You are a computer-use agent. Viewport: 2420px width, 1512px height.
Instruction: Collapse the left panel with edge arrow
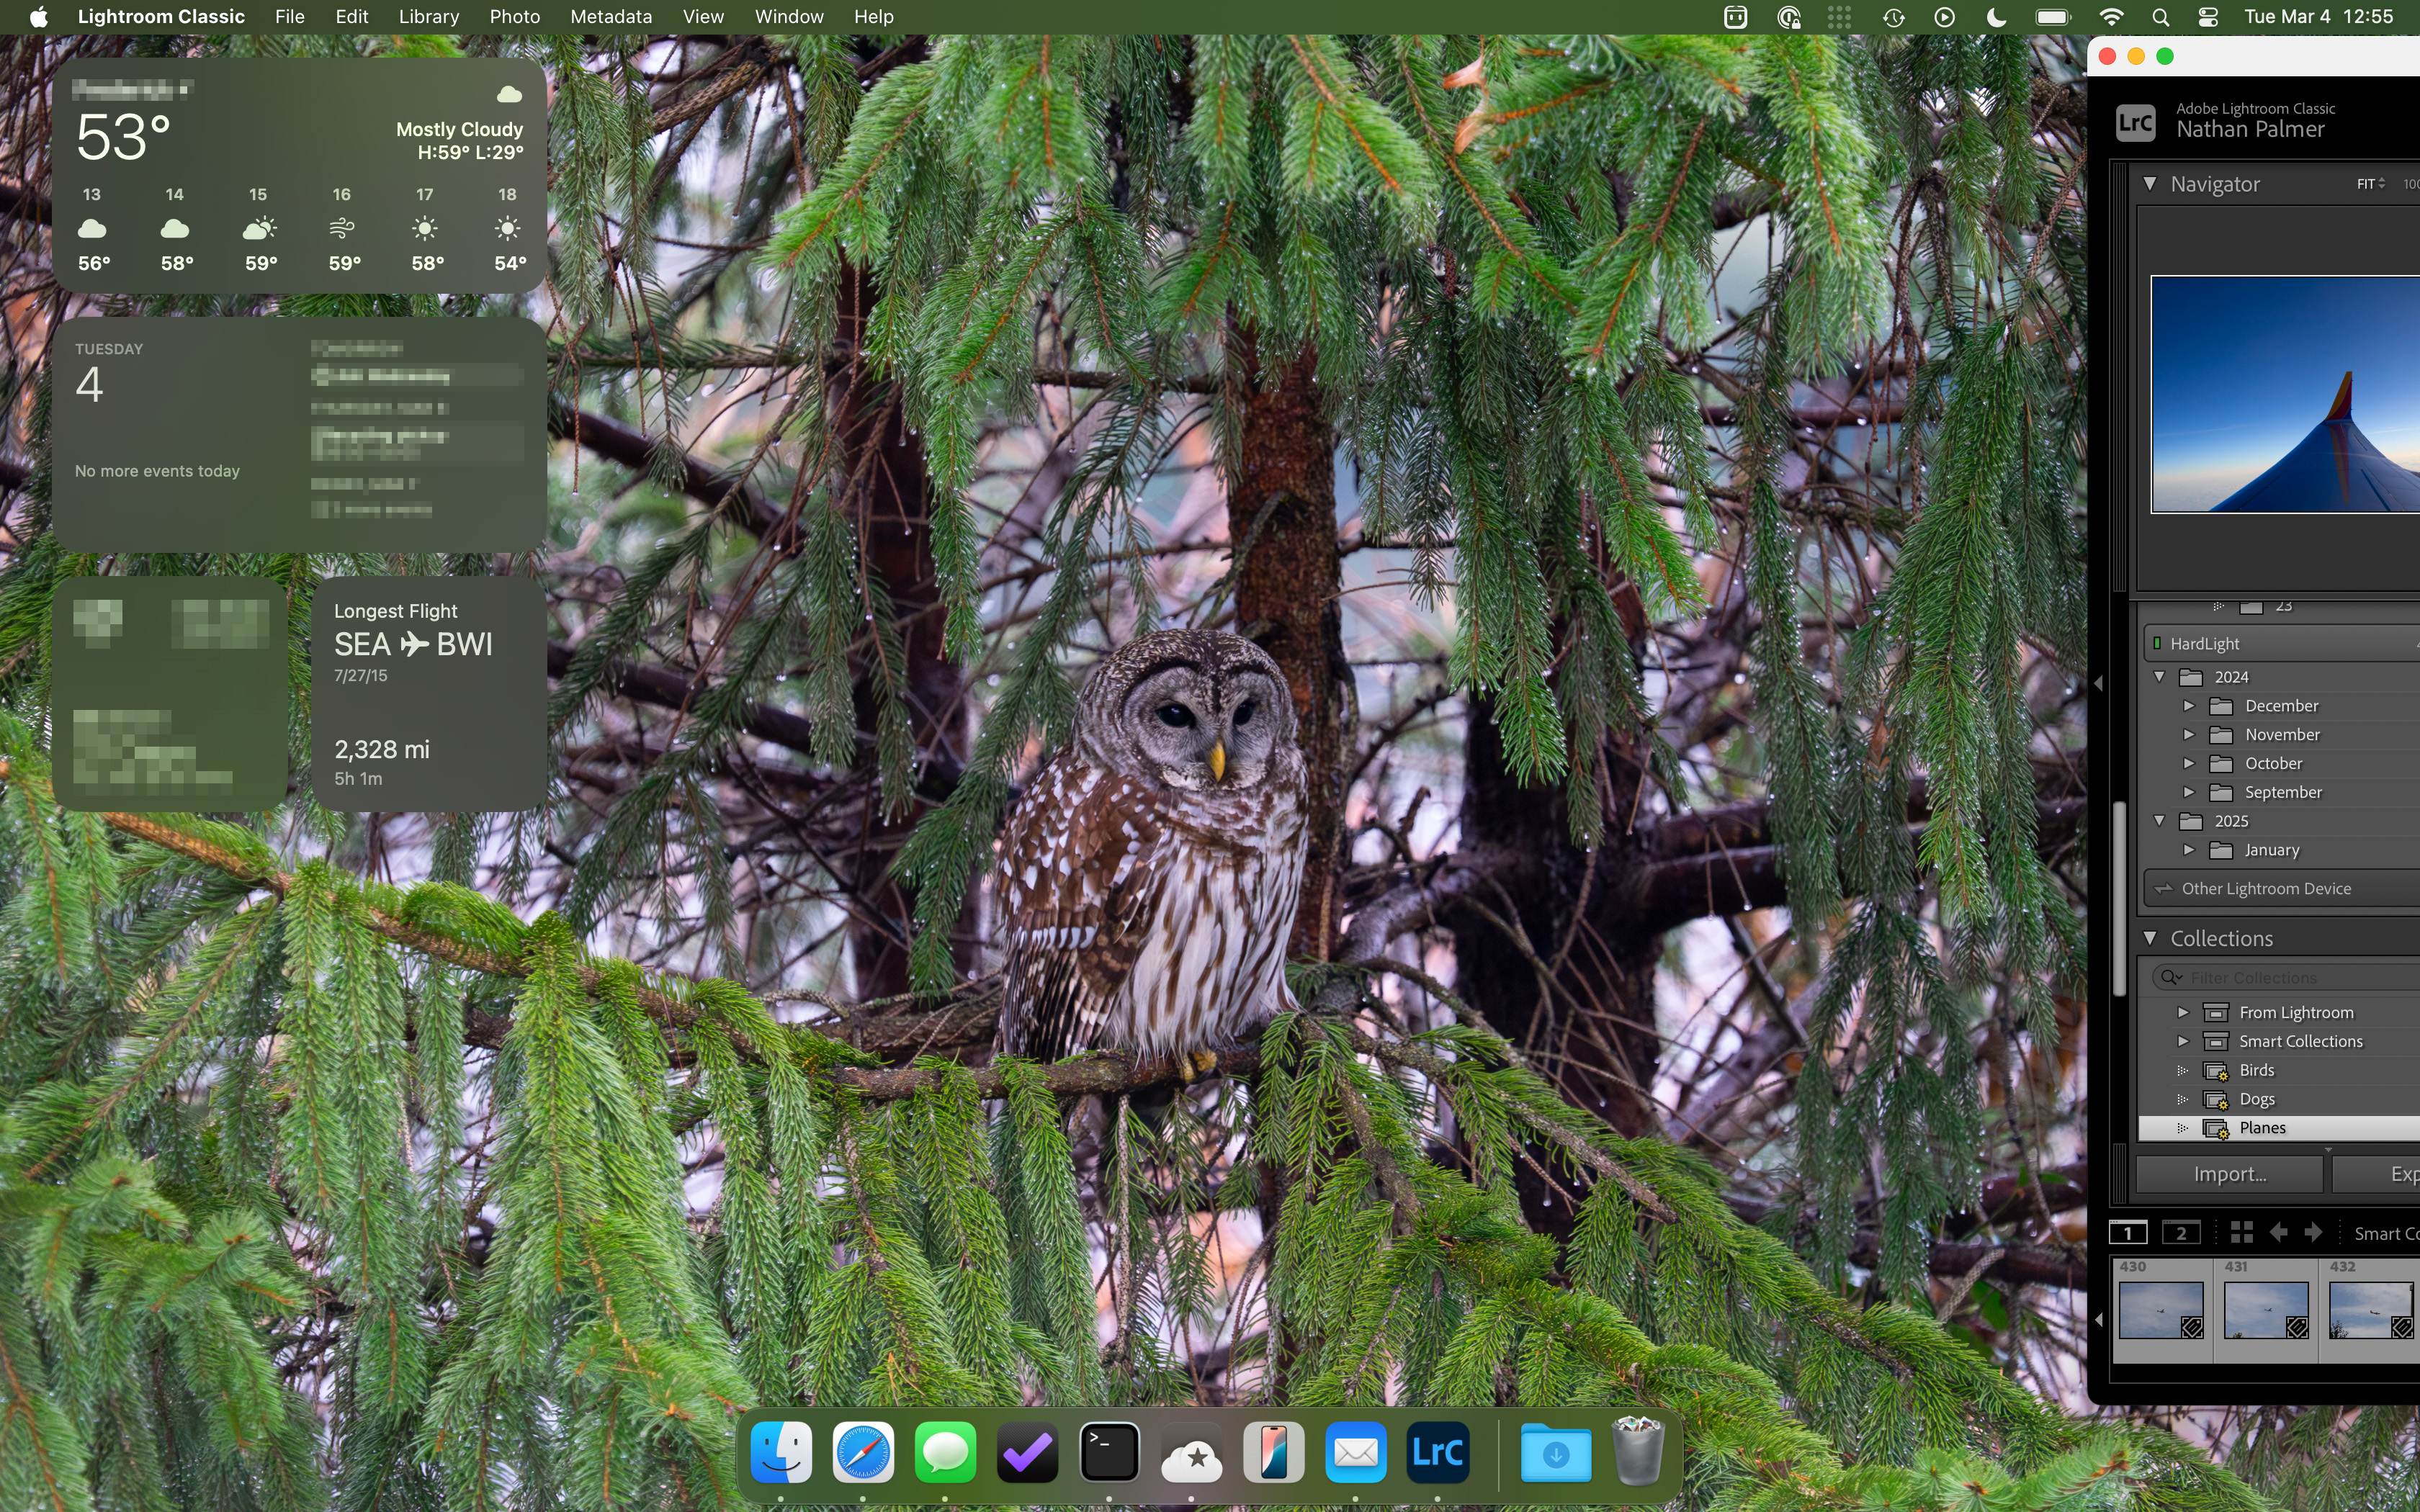(x=2099, y=683)
